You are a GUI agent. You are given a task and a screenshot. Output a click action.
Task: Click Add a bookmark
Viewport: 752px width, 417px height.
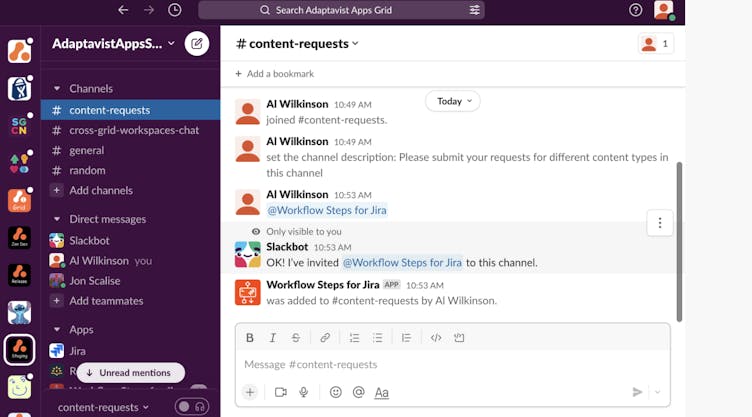point(275,74)
